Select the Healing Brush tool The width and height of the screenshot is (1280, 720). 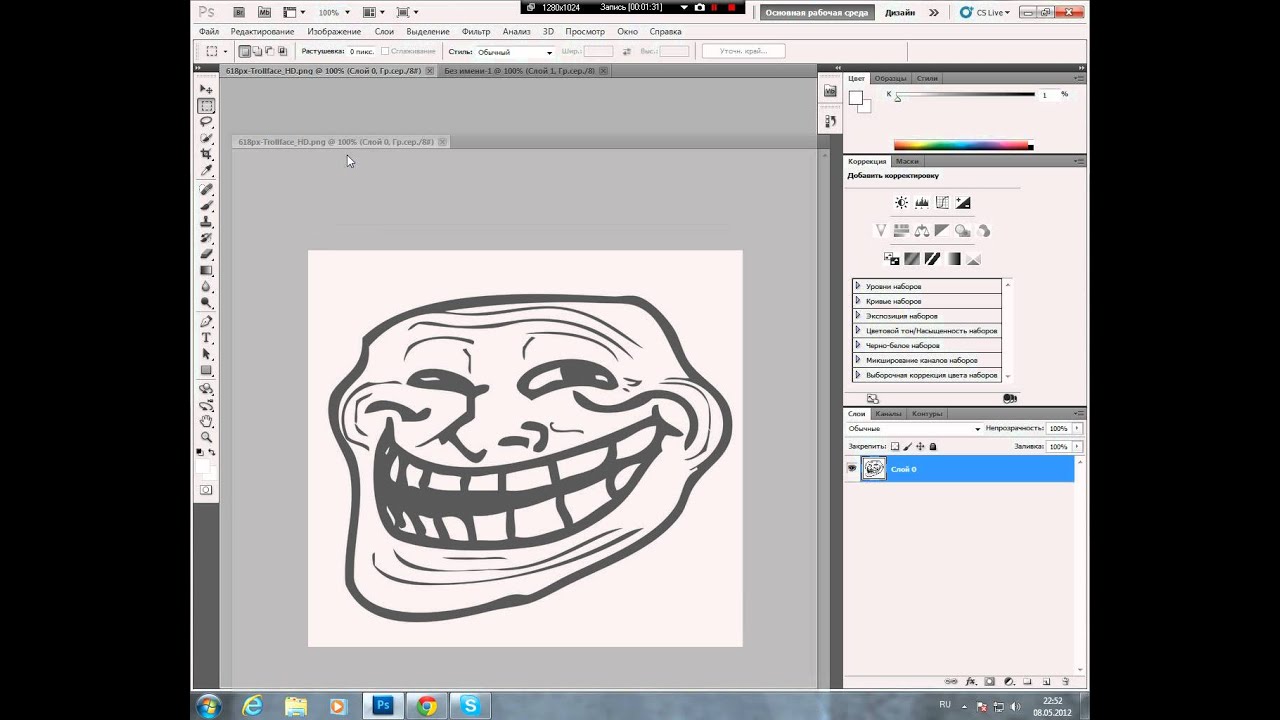206,189
